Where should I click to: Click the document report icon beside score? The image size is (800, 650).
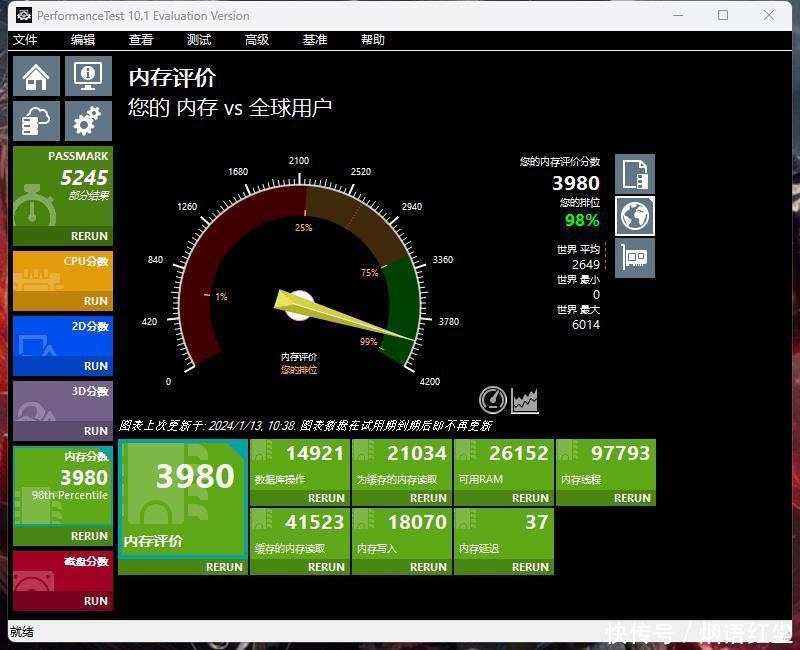pos(635,174)
